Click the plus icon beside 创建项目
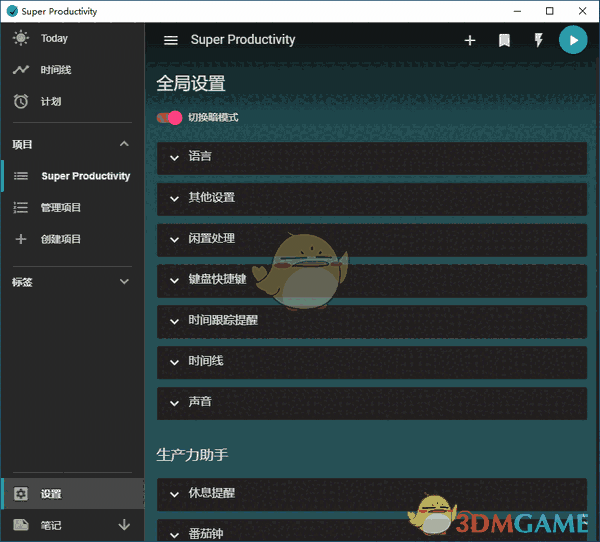The height and width of the screenshot is (542, 600). click(x=21, y=239)
